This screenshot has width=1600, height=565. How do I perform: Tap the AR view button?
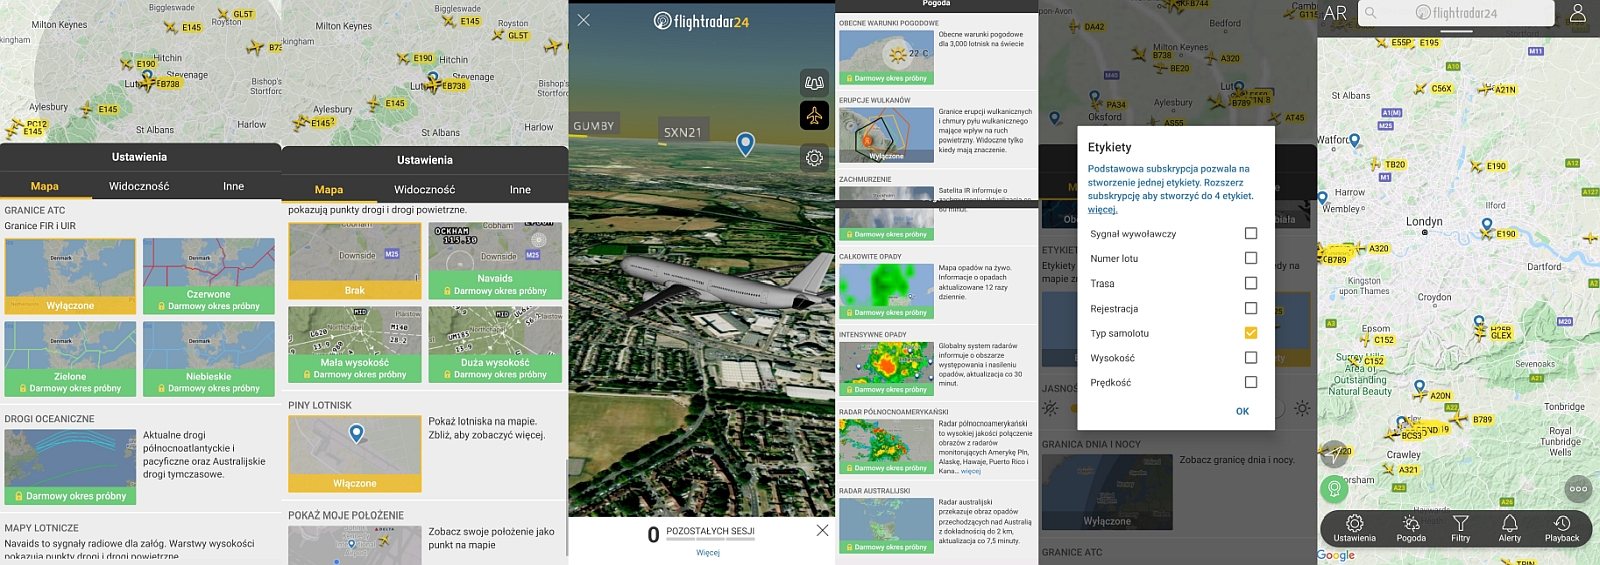pos(1335,13)
